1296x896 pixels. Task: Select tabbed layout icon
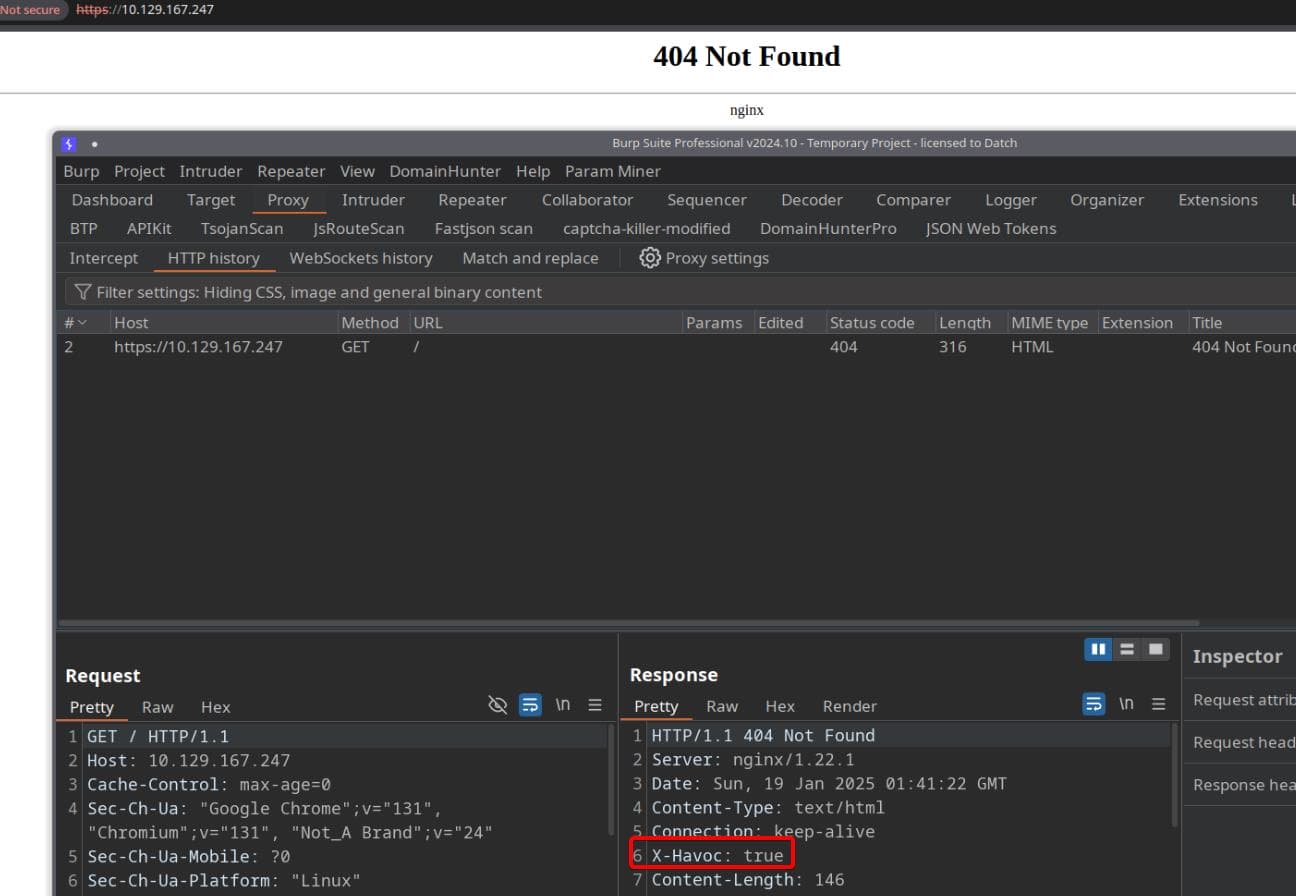[1156, 649]
